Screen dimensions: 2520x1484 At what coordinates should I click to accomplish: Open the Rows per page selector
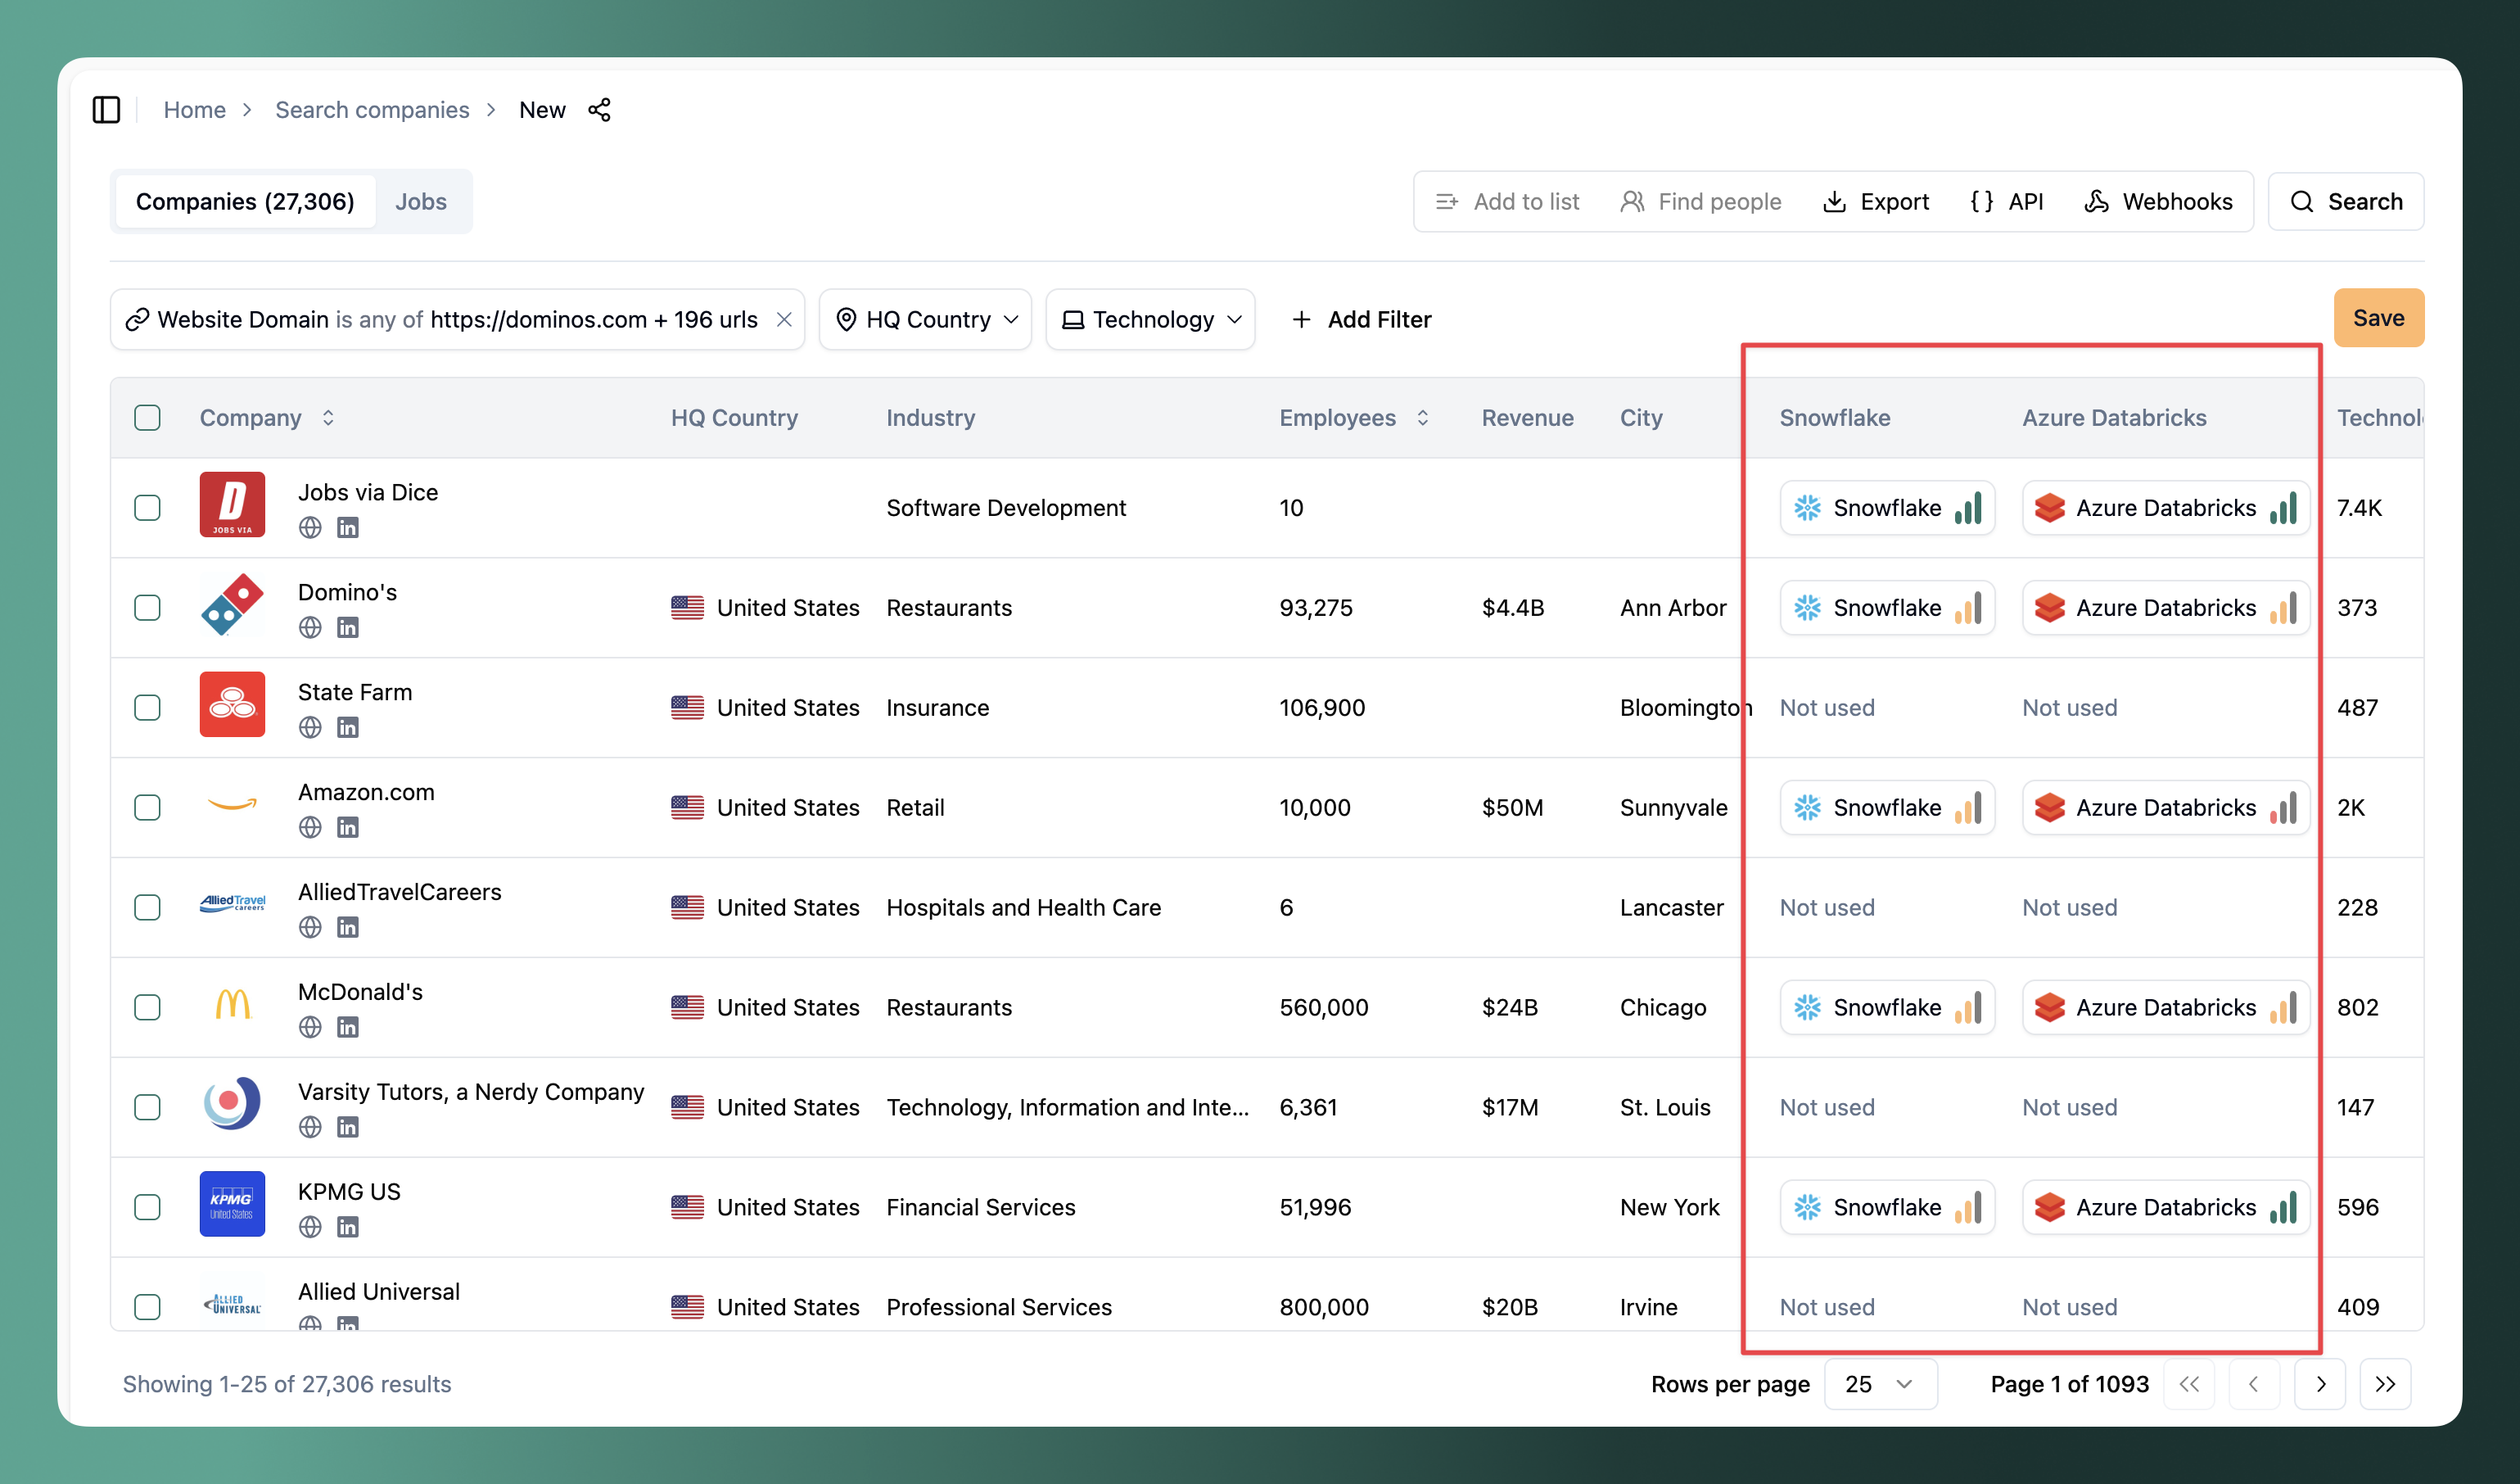(x=1880, y=1384)
